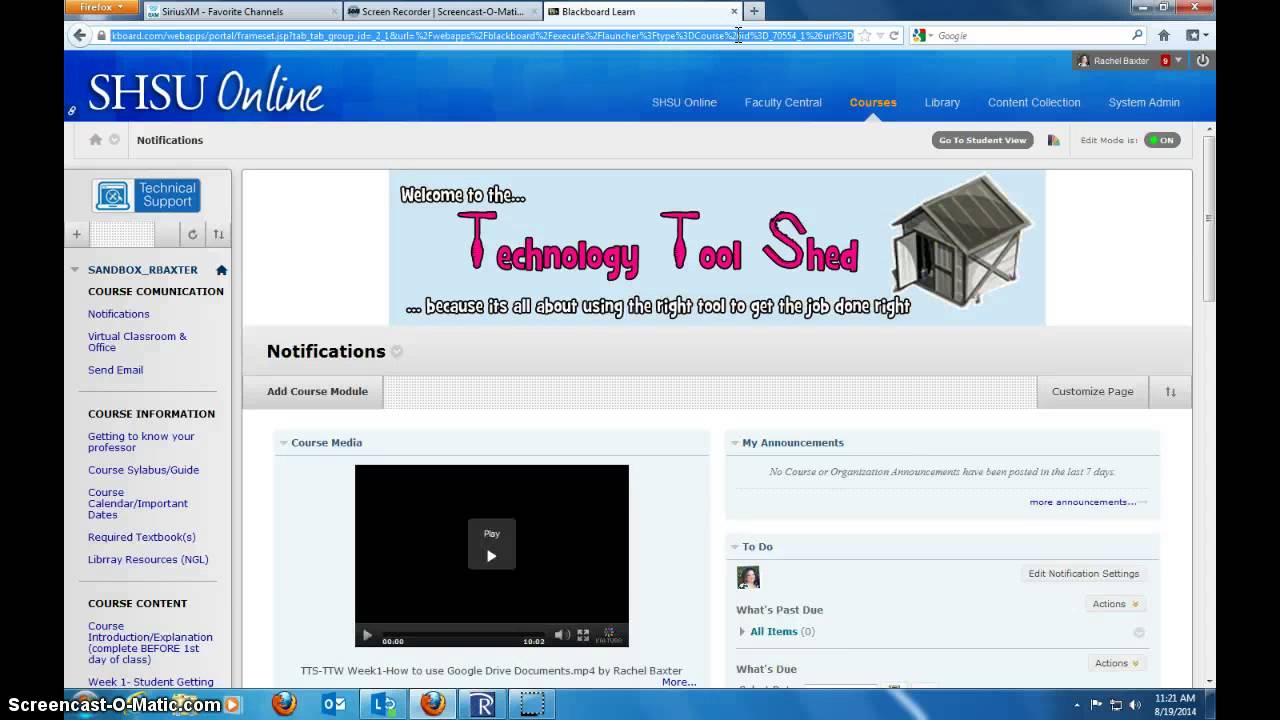Bookmark this page with the star icon
The height and width of the screenshot is (720, 1280).
(865, 36)
